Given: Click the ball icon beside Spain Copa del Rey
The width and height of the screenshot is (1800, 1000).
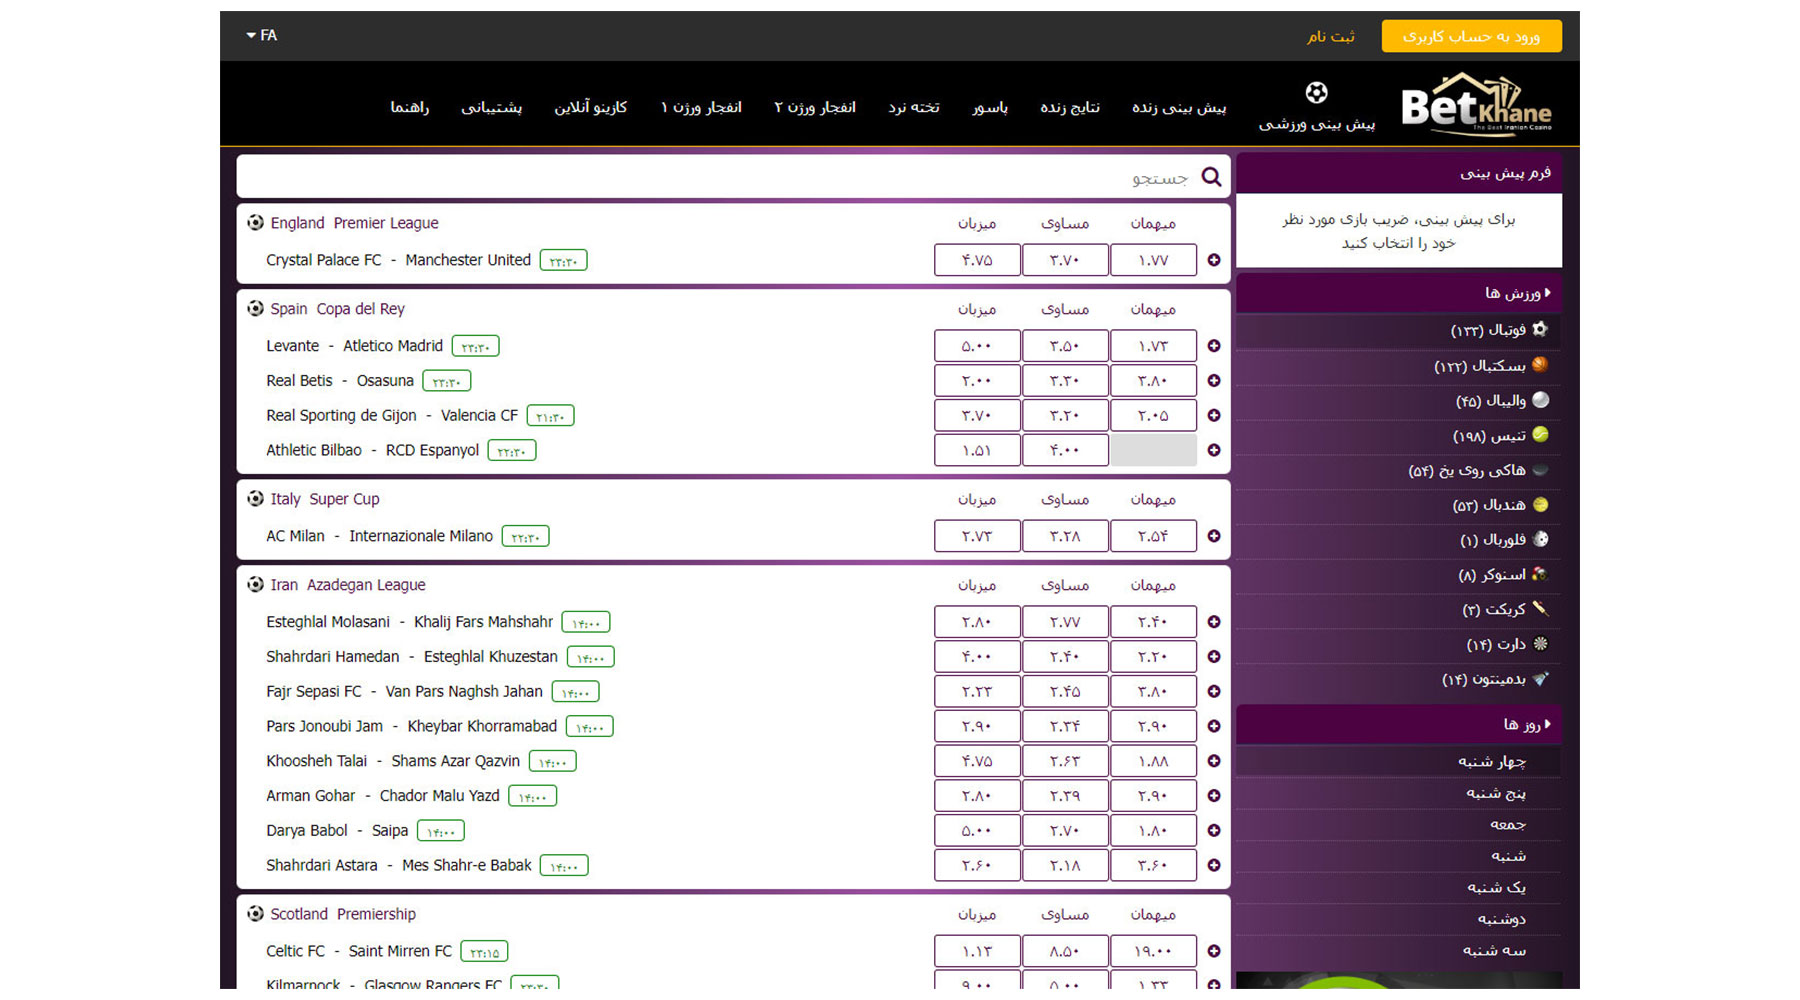Looking at the screenshot, I should tap(255, 309).
